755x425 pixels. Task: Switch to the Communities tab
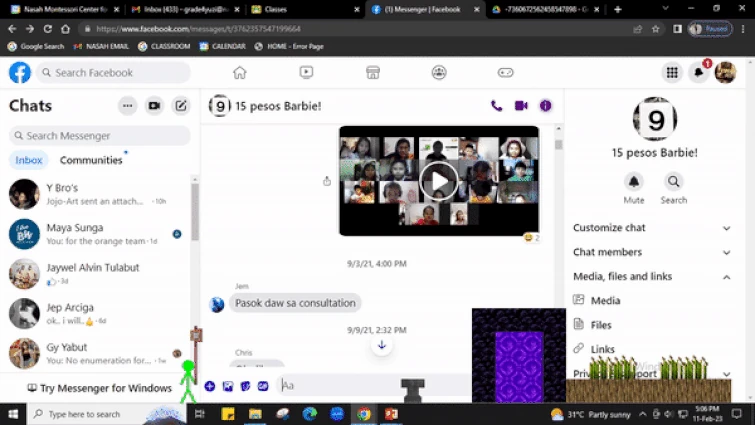point(91,160)
